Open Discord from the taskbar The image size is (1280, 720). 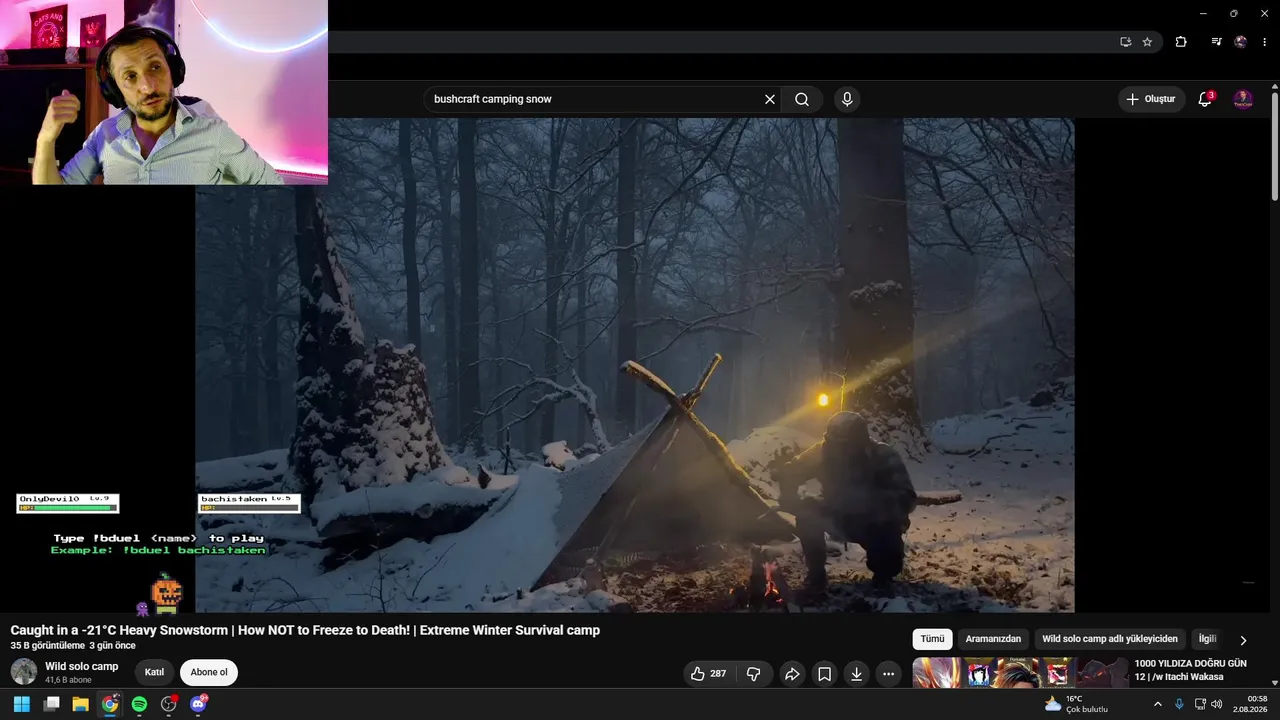coord(198,704)
